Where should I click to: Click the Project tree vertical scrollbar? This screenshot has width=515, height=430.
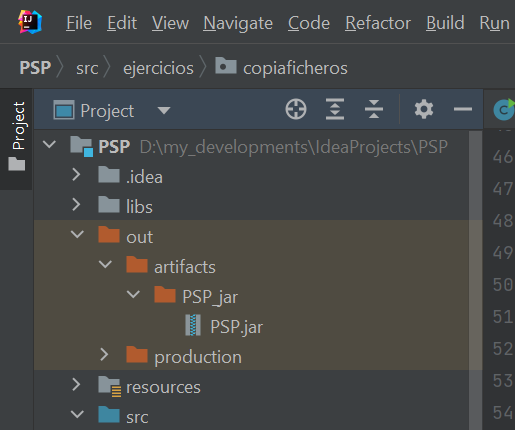coord(475,279)
